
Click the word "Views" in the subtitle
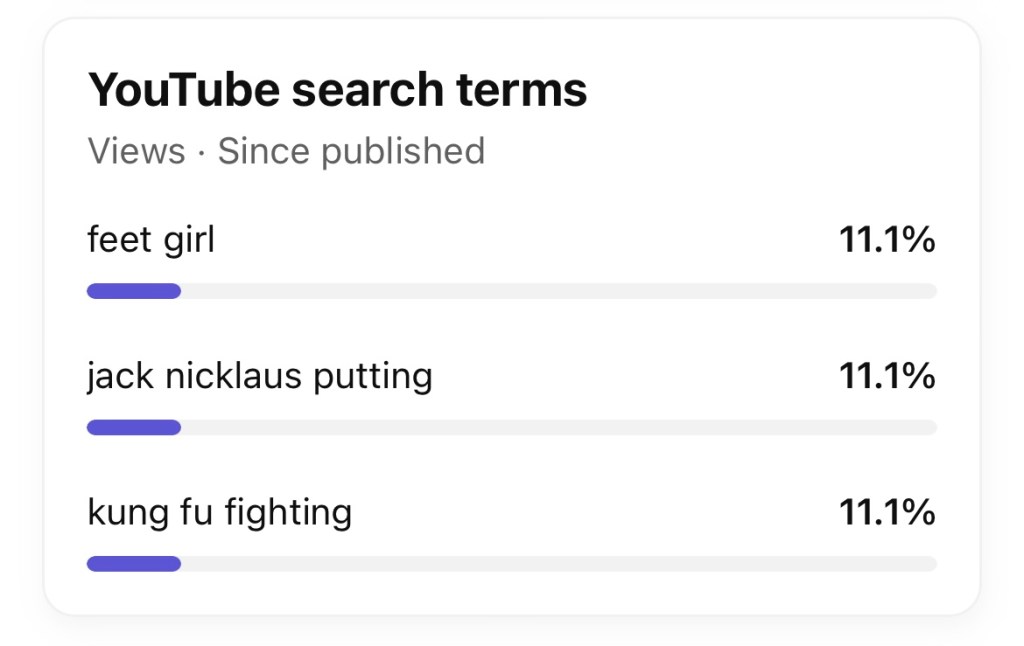[x=136, y=152]
